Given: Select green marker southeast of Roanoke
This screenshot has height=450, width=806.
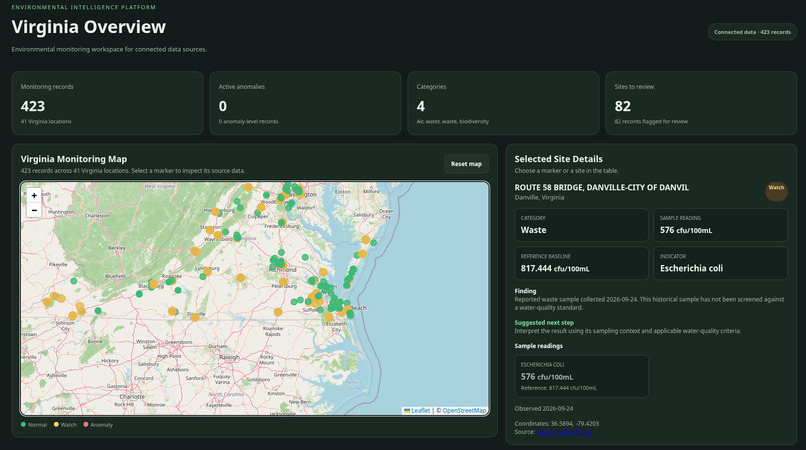Looking at the screenshot, I should point(178,290).
